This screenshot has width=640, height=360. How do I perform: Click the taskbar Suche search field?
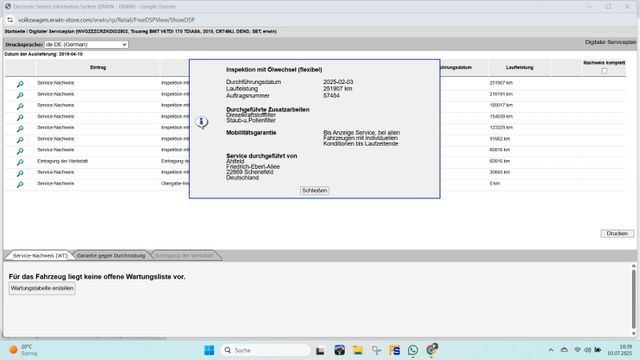(x=265, y=350)
